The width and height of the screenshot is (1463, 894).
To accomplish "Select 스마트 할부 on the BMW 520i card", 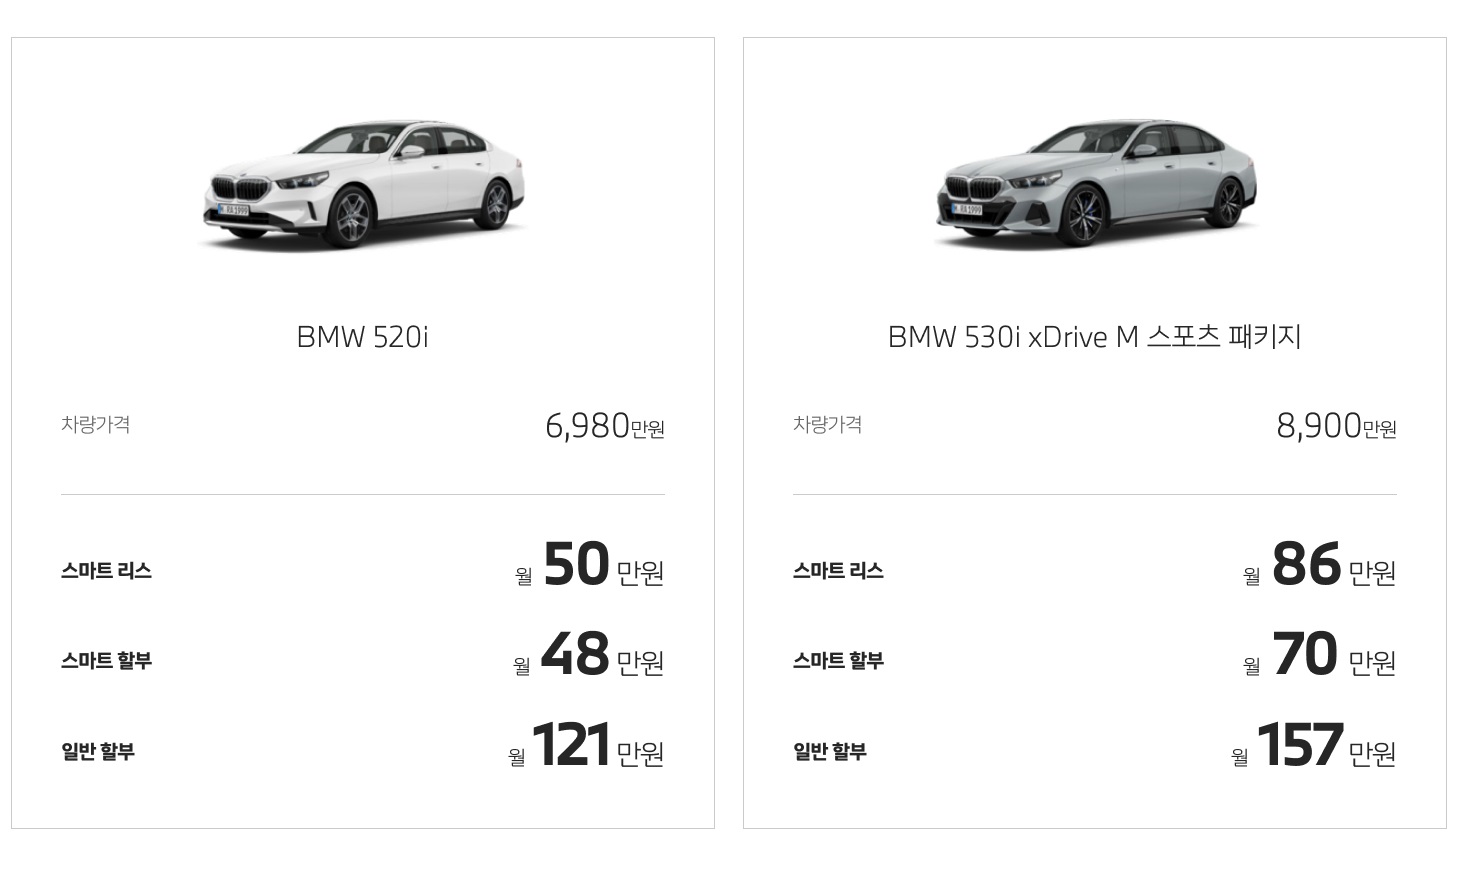I will (x=106, y=661).
